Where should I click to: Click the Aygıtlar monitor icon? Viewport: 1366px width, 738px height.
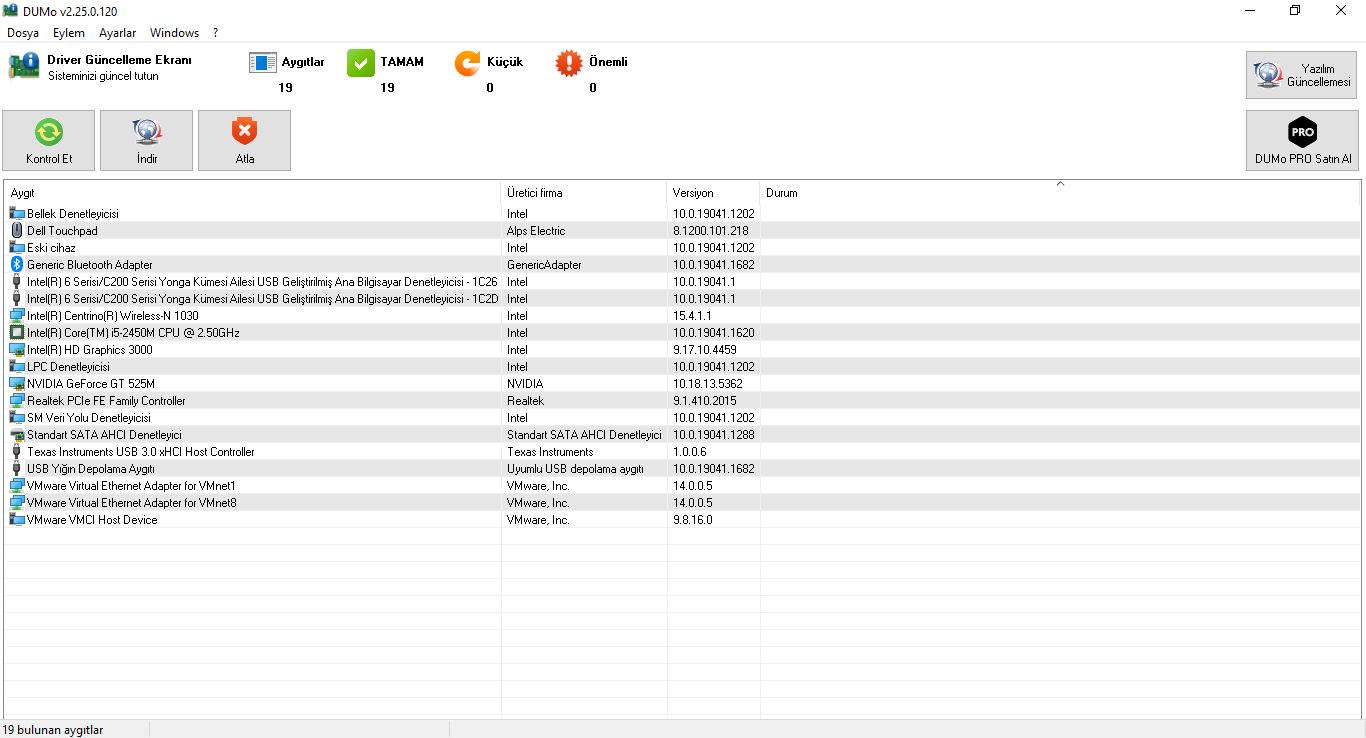(x=262, y=64)
